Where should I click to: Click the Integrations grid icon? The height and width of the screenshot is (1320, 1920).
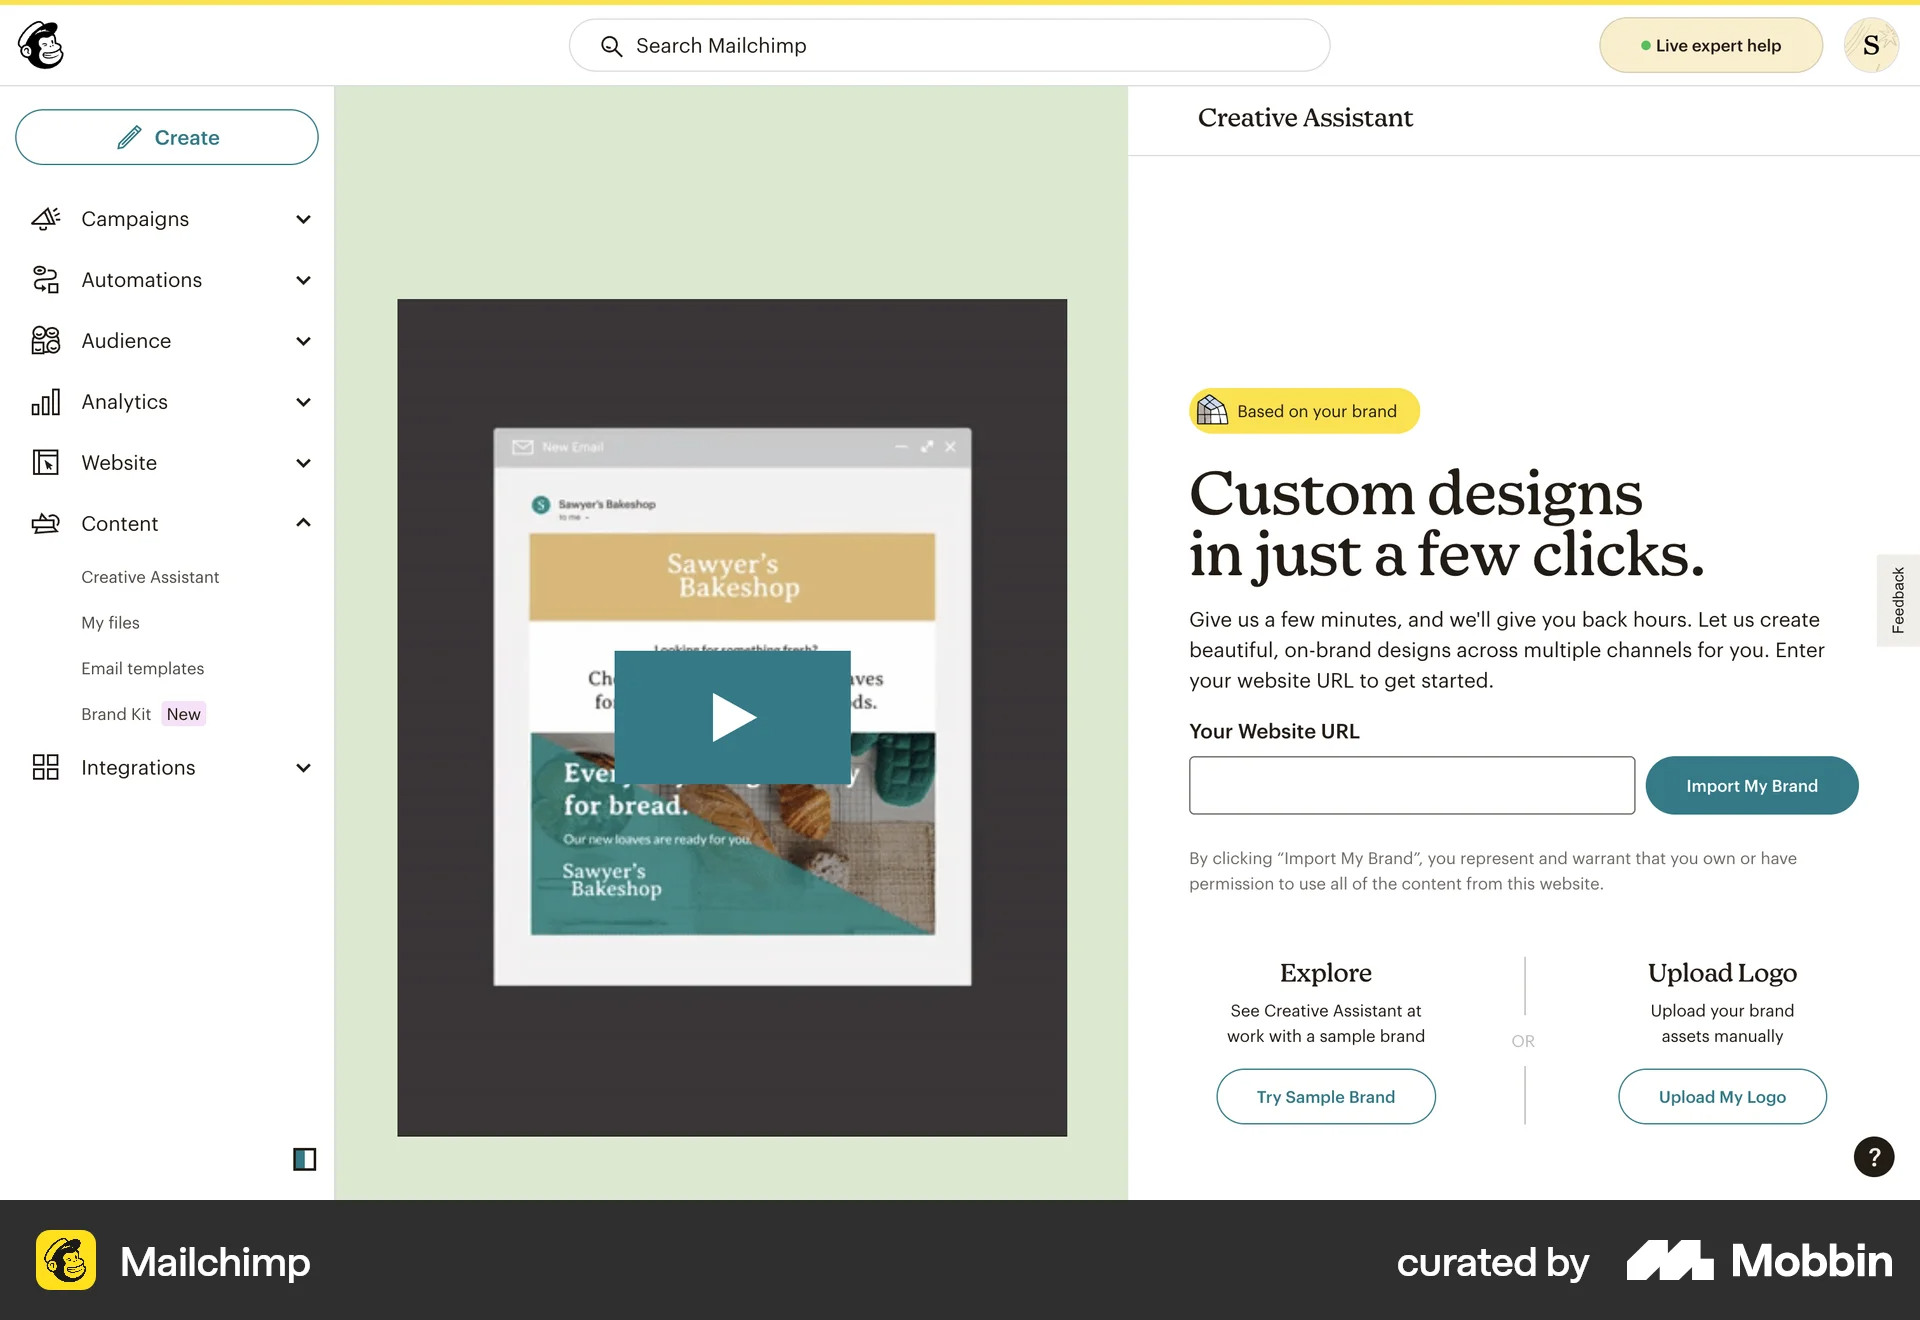46,767
